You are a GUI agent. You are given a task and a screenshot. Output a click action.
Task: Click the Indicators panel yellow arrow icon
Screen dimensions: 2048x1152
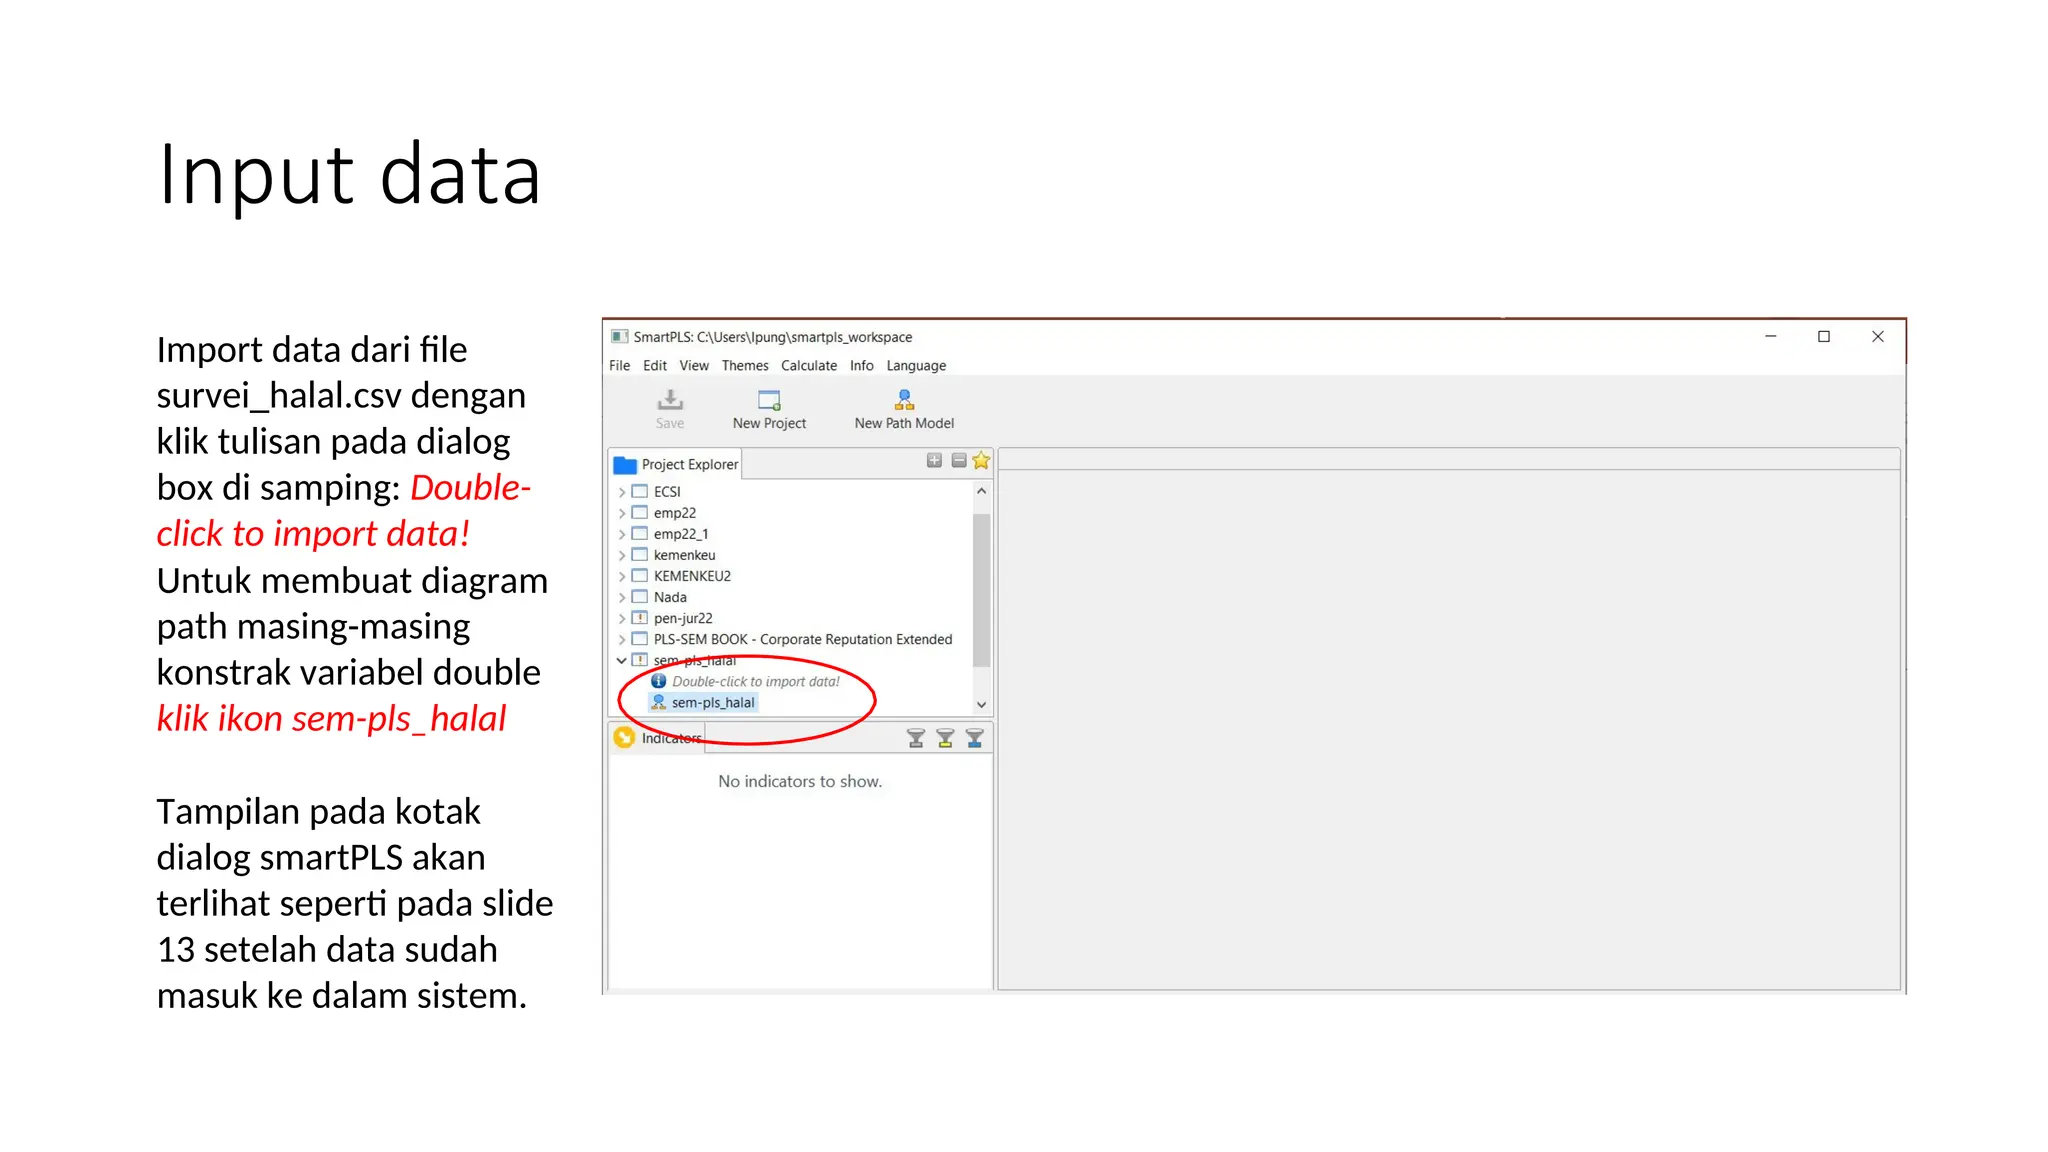coord(624,738)
